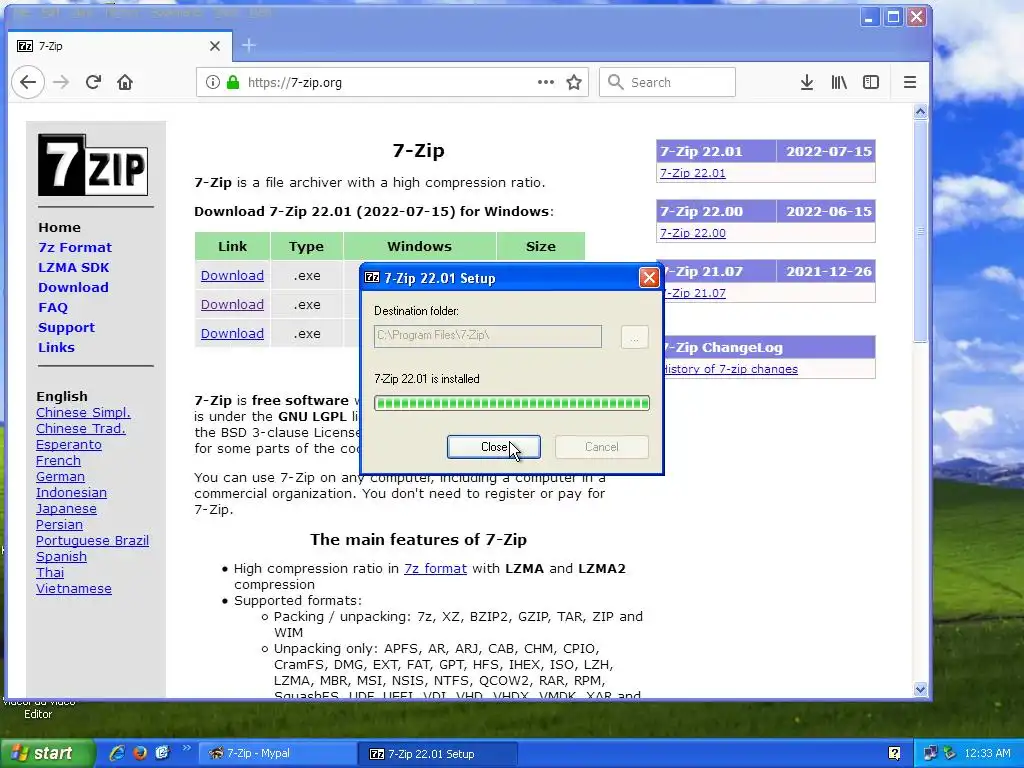Open a new tab with plus icon
Viewport: 1024px width, 768px height.
(249, 45)
